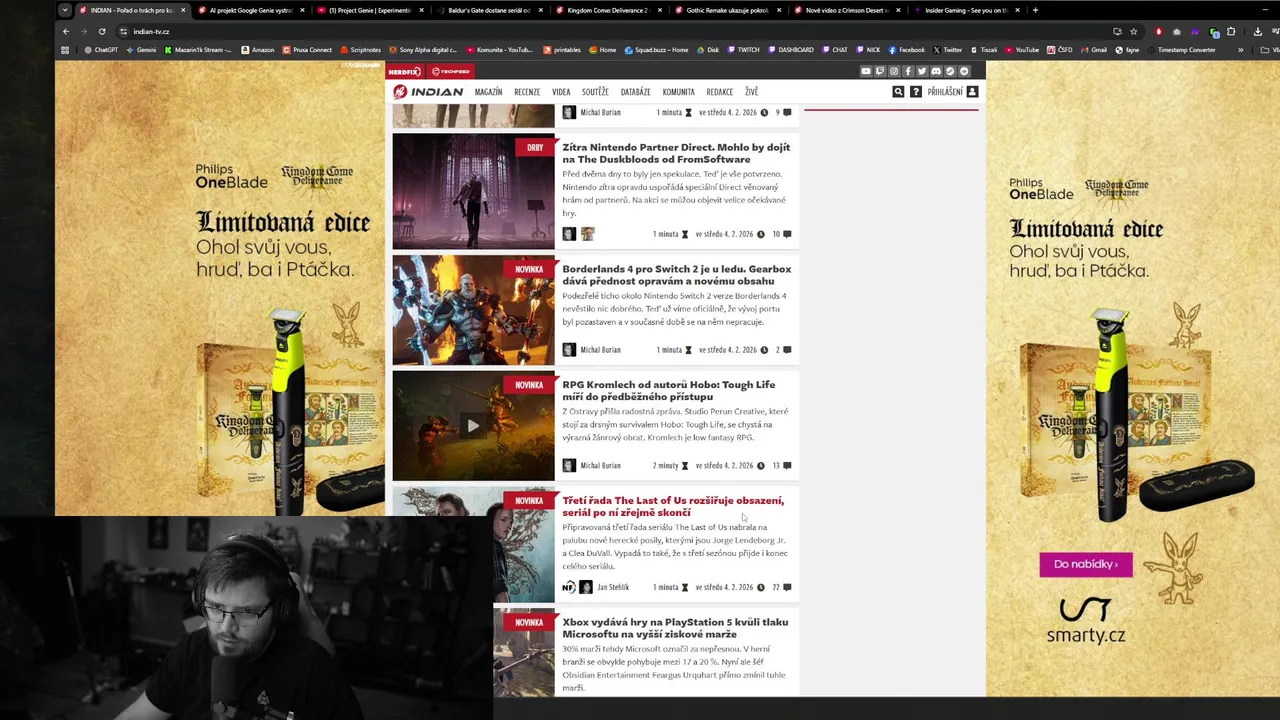Open the browser downloads icon
This screenshot has height=720, width=1280.
tap(1257, 31)
